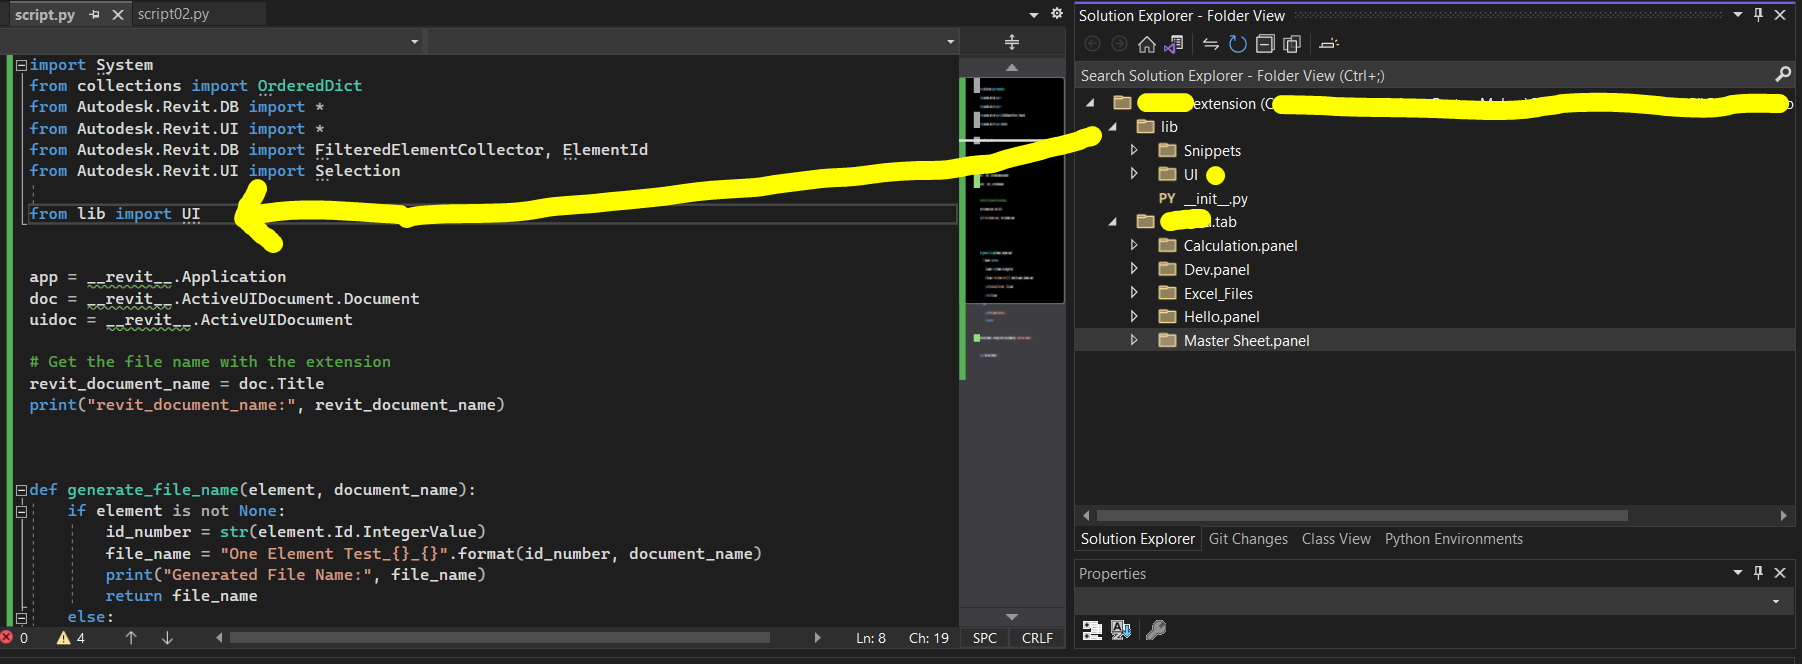The image size is (1802, 664).
Task: Click Sync with Active Document icon
Action: point(1211,44)
